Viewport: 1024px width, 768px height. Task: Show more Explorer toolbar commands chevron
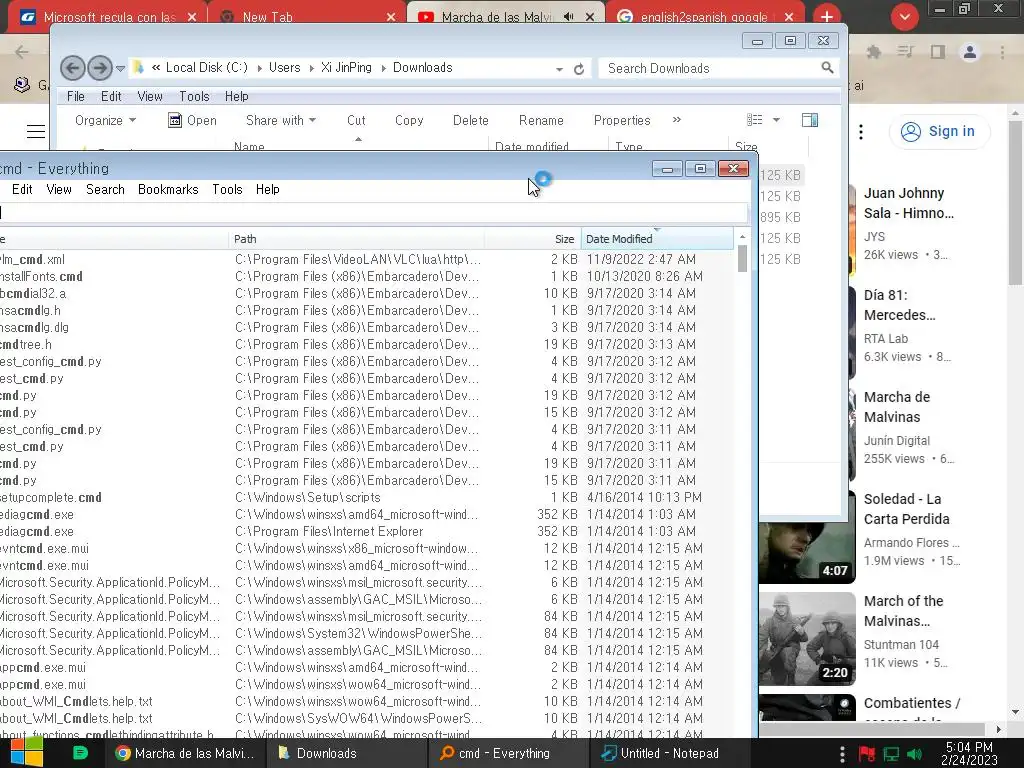point(677,120)
